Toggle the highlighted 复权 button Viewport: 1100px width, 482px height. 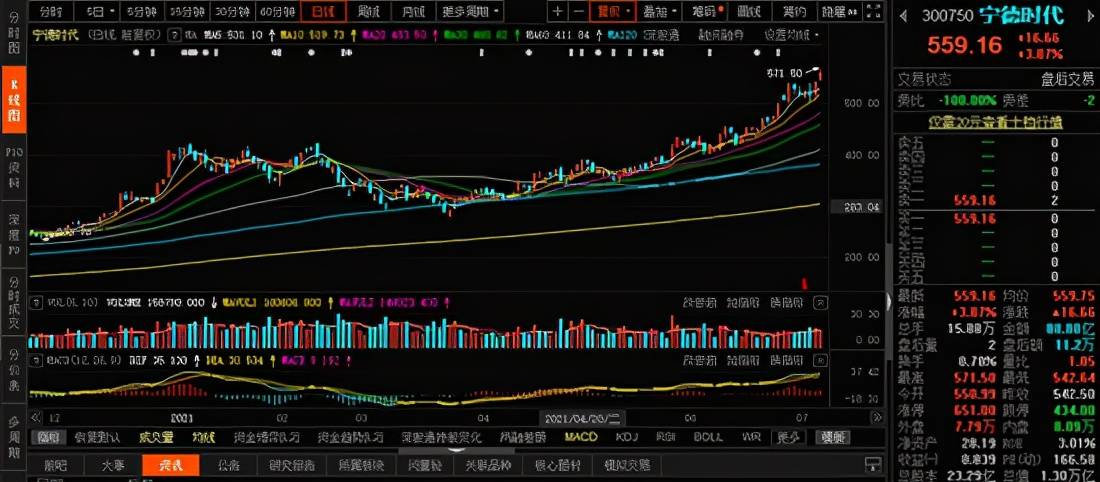click(612, 11)
